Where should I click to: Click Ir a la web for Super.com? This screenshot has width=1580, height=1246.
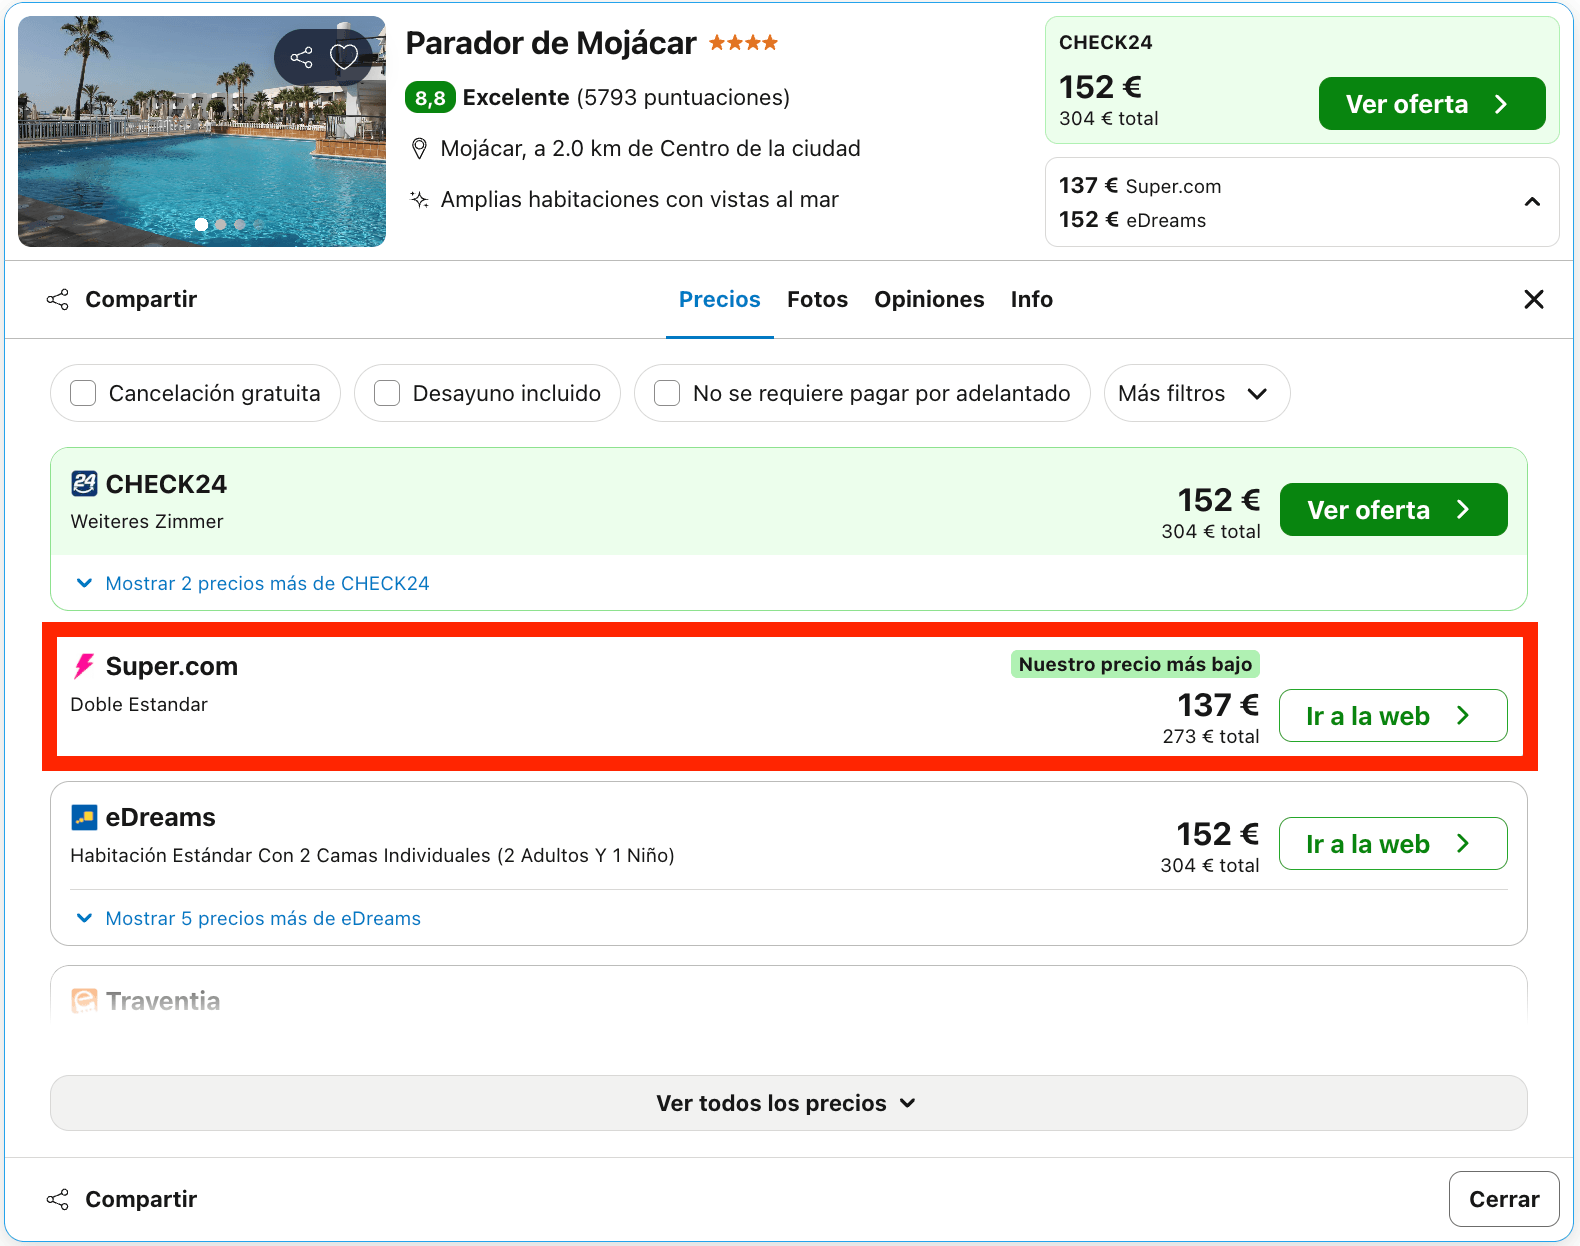[1393, 716]
